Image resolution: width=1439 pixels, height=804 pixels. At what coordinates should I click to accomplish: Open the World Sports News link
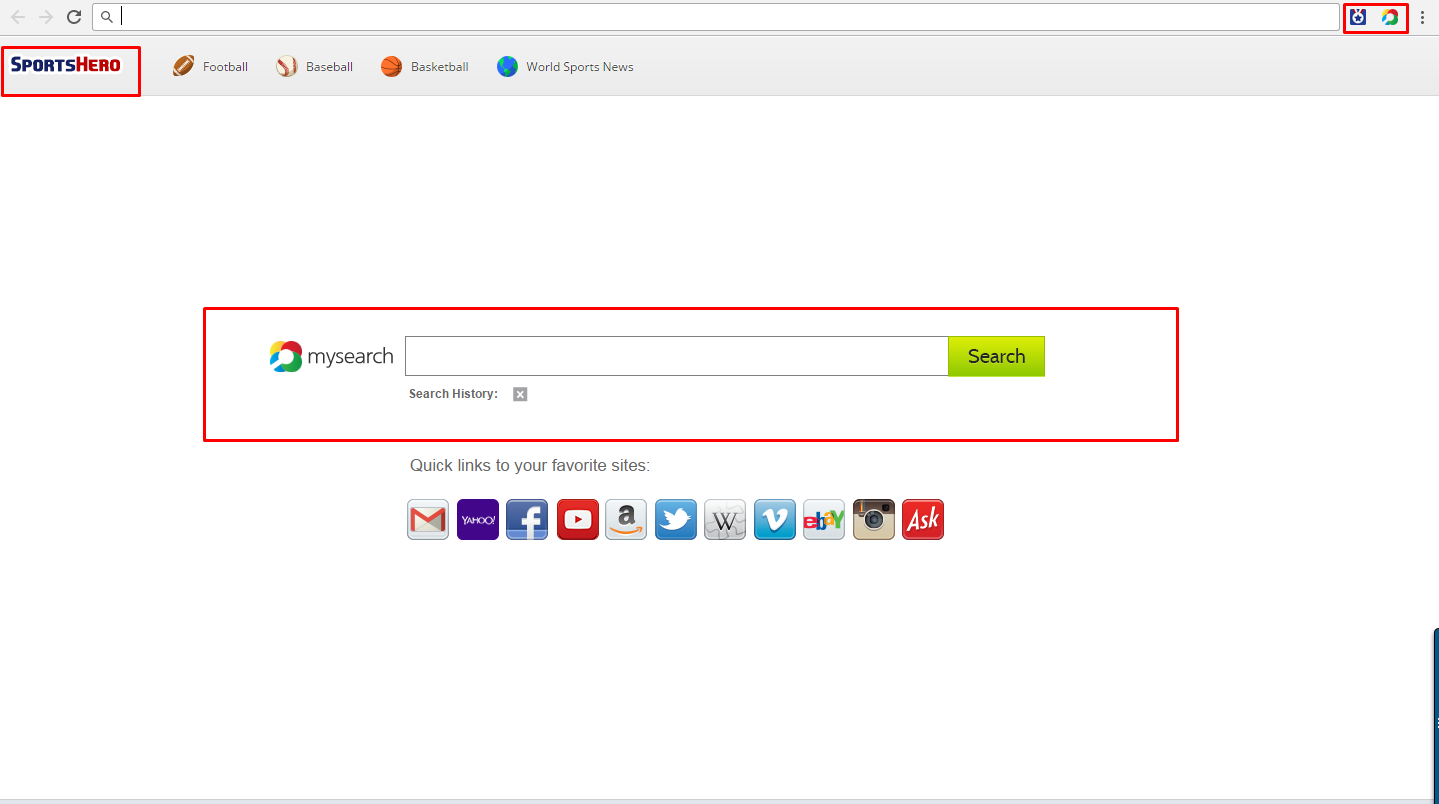pos(565,67)
